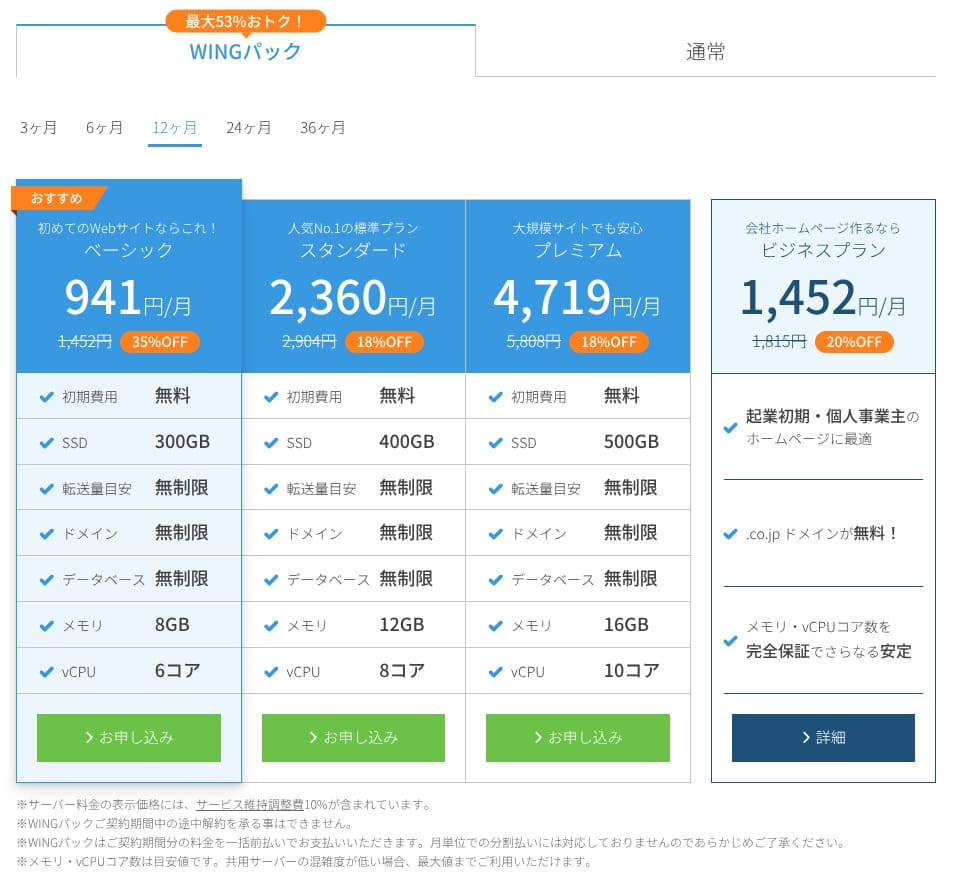Click the 最大53%おトク badge

(246, 21)
